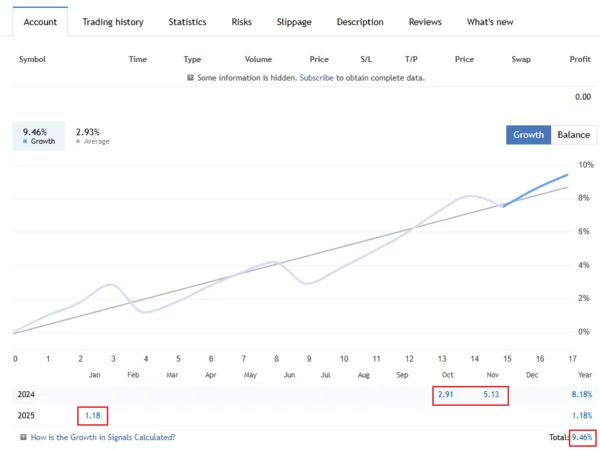
Task: Select the Slippage tab
Action: click(294, 22)
